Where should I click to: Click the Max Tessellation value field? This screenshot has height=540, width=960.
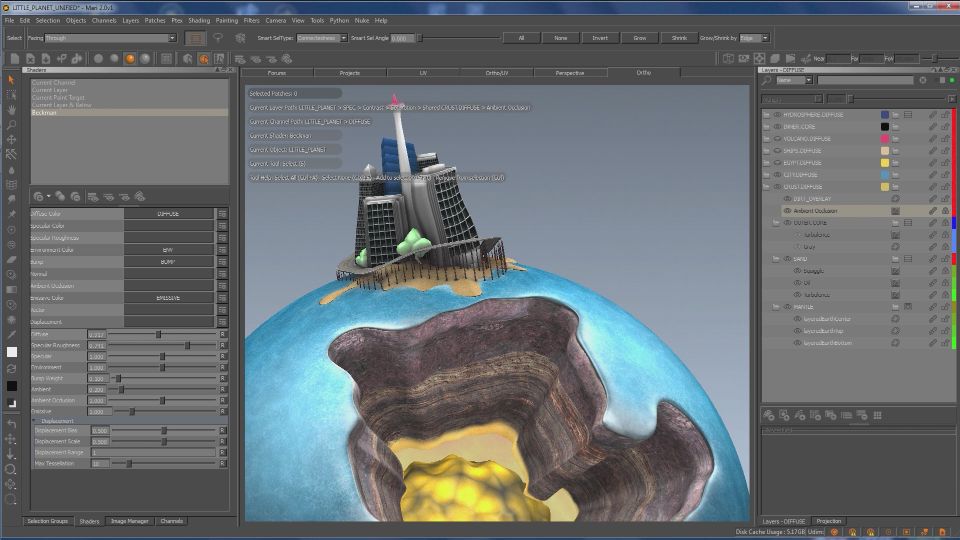(100, 463)
